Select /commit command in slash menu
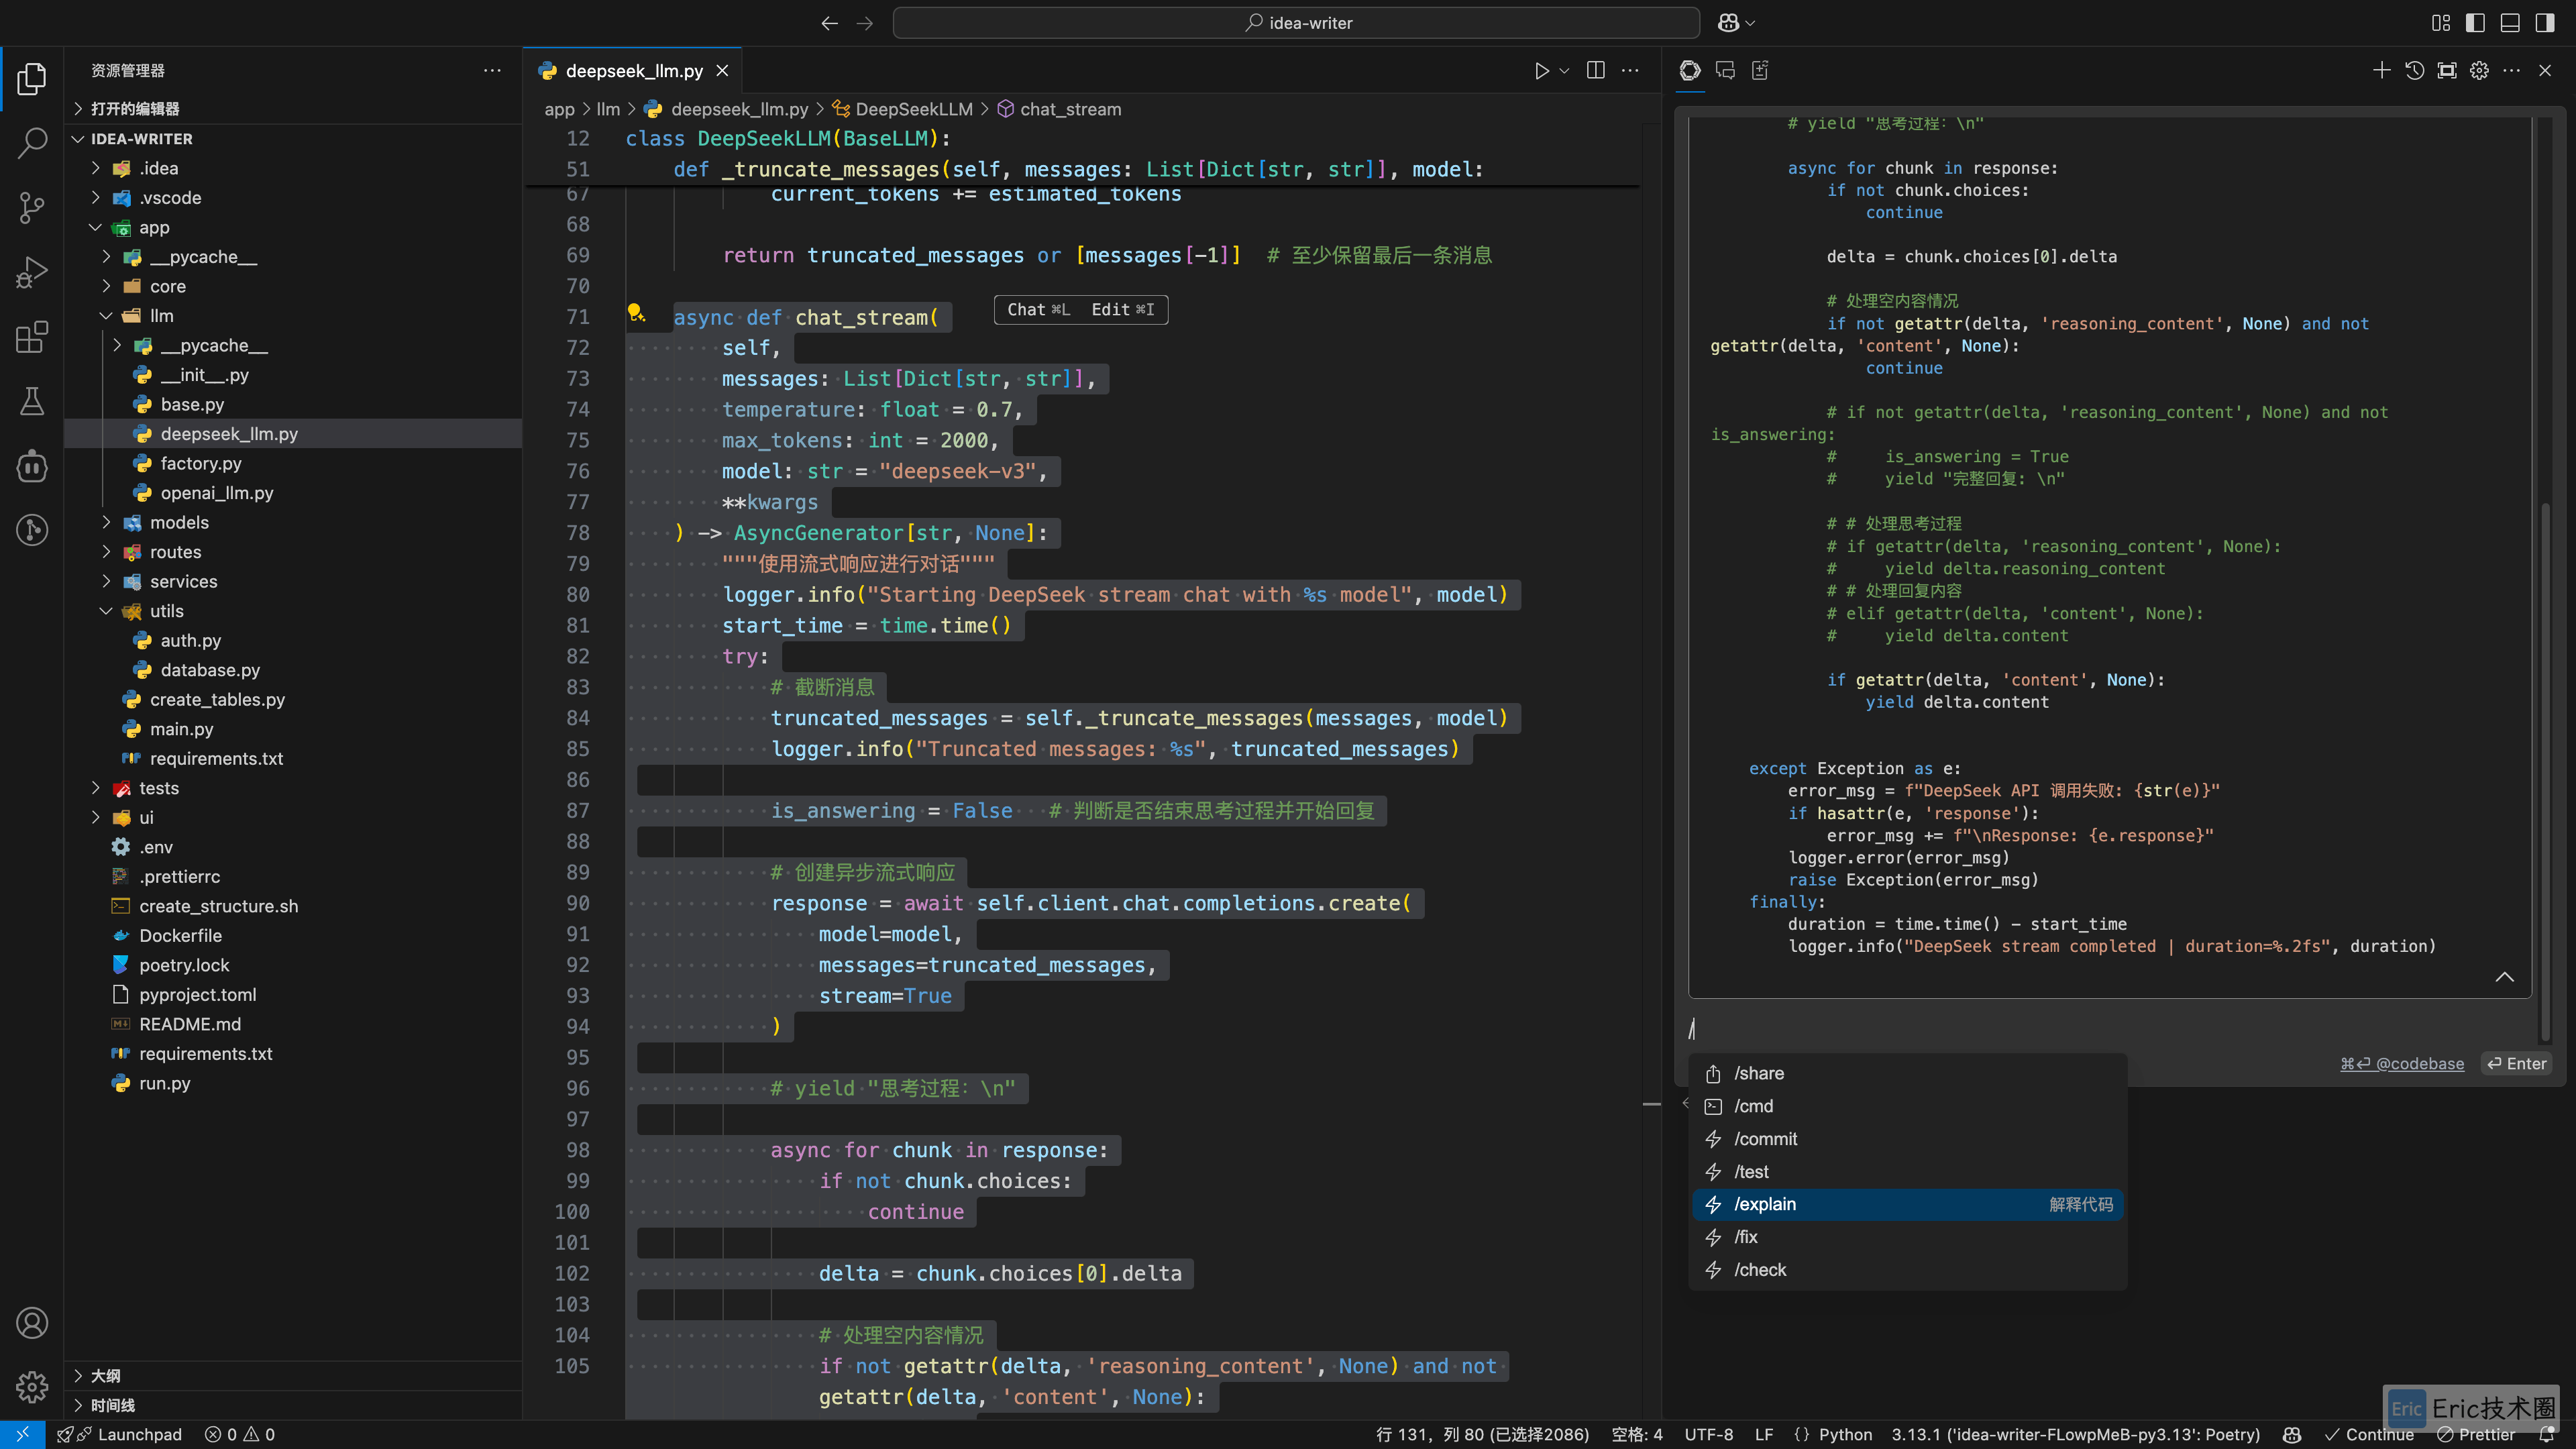 1908,1139
